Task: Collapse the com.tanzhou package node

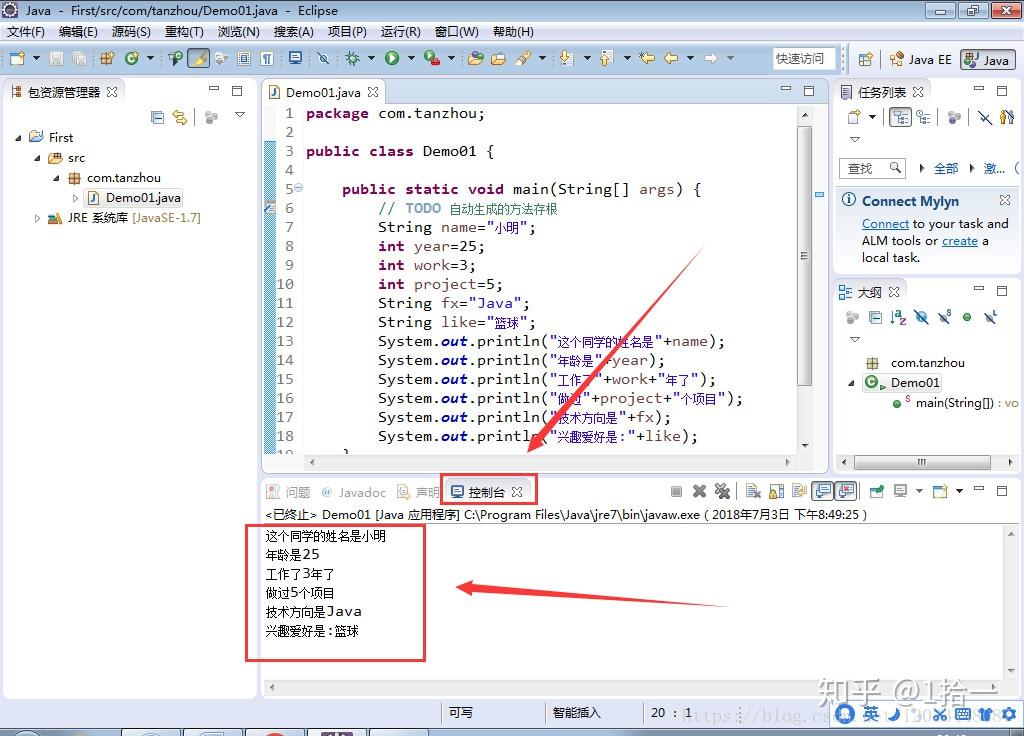Action: [x=57, y=177]
